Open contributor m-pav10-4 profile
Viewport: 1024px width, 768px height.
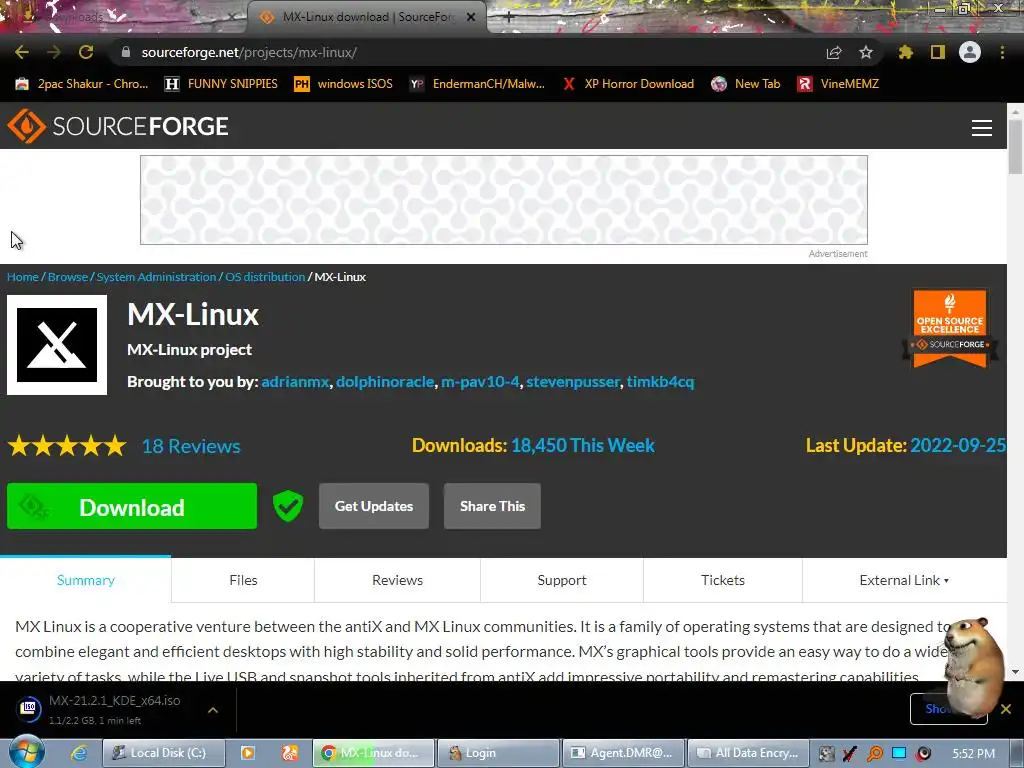point(480,381)
